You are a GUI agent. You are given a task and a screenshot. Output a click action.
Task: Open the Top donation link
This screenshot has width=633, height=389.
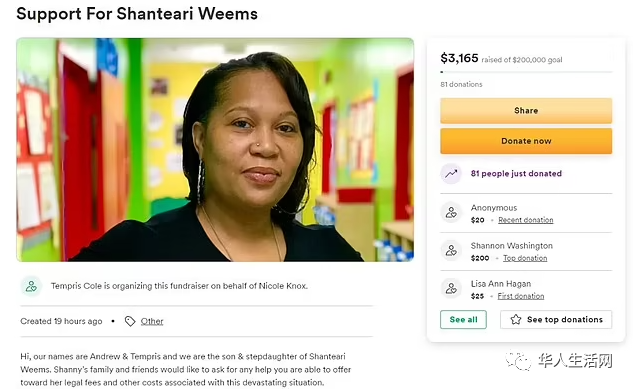525,258
